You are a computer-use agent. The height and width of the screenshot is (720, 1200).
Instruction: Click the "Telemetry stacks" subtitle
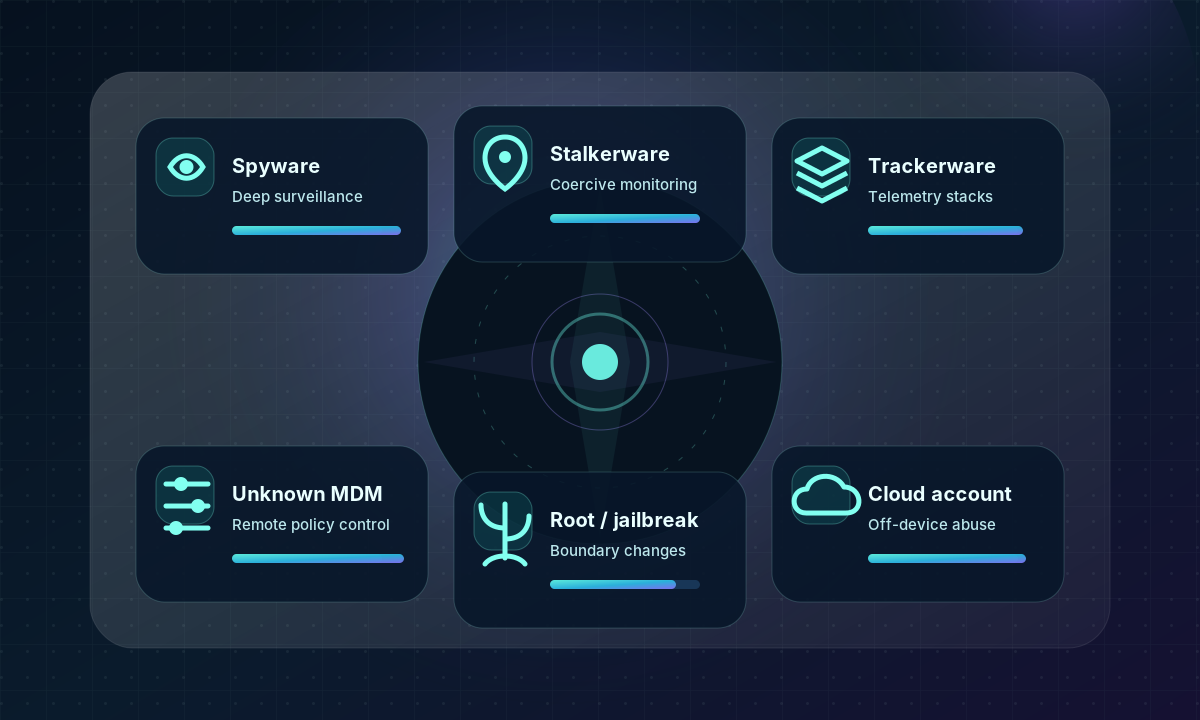(x=930, y=197)
